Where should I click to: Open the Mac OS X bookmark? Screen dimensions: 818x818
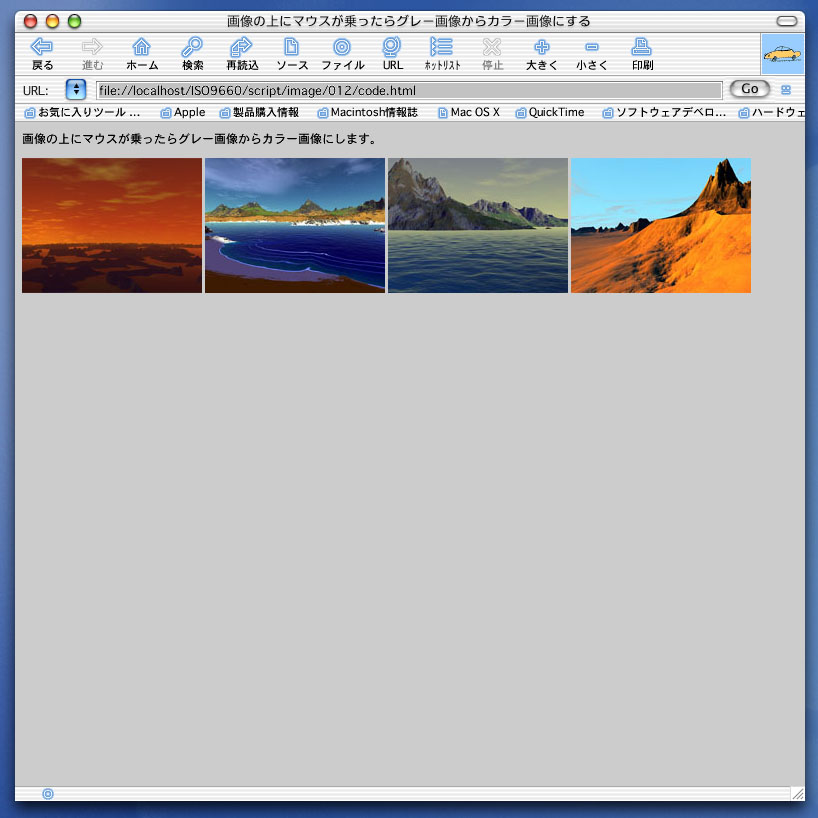click(x=468, y=112)
